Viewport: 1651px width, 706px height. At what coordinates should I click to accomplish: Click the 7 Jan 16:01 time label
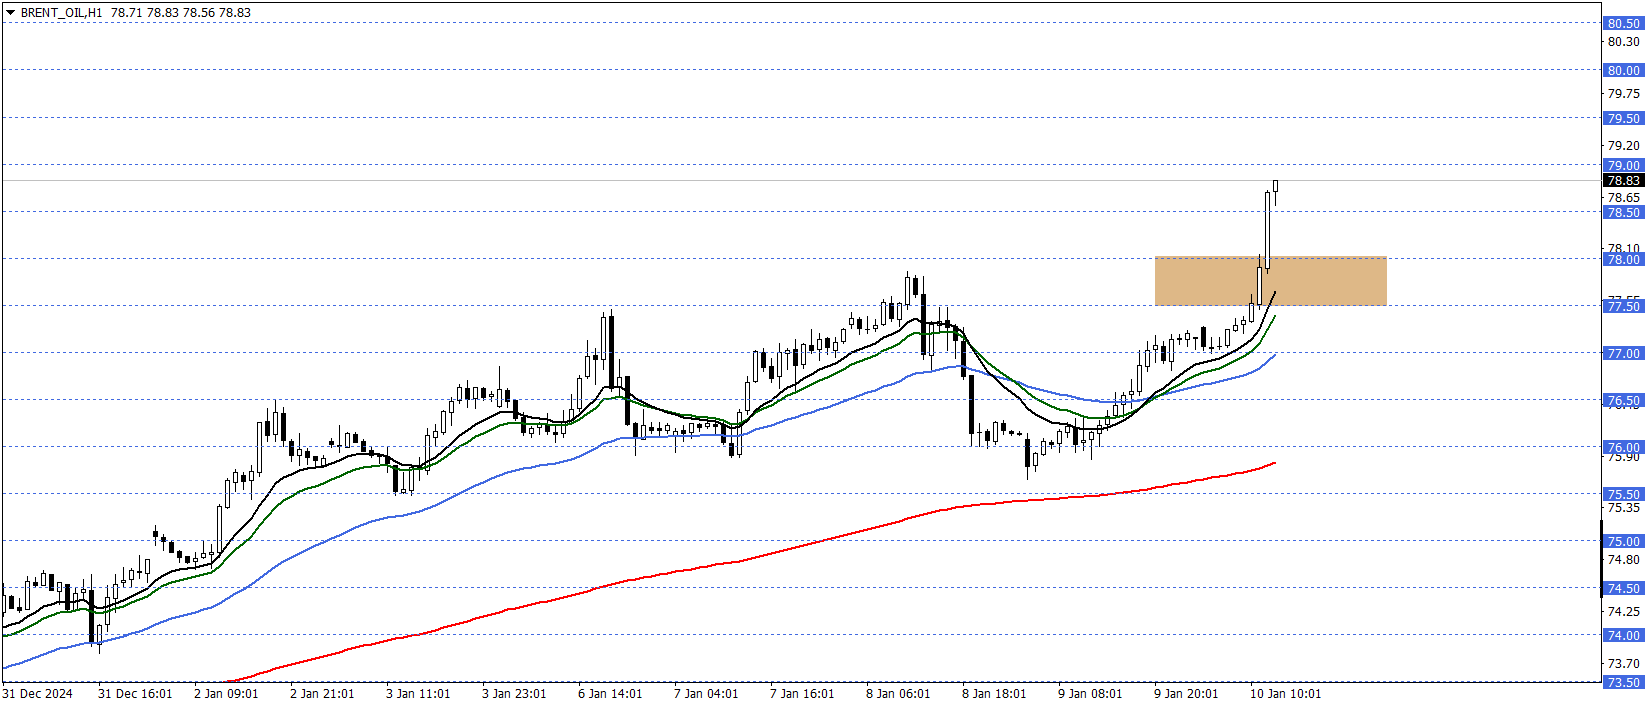pos(802,694)
